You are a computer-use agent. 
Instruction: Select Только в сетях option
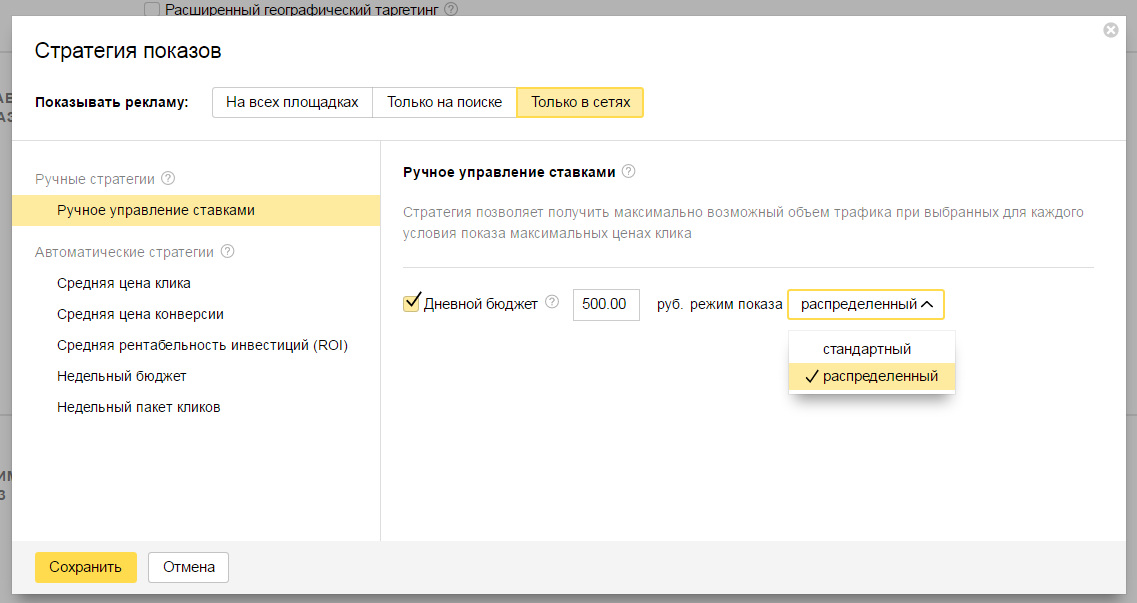pyautogui.click(x=580, y=102)
